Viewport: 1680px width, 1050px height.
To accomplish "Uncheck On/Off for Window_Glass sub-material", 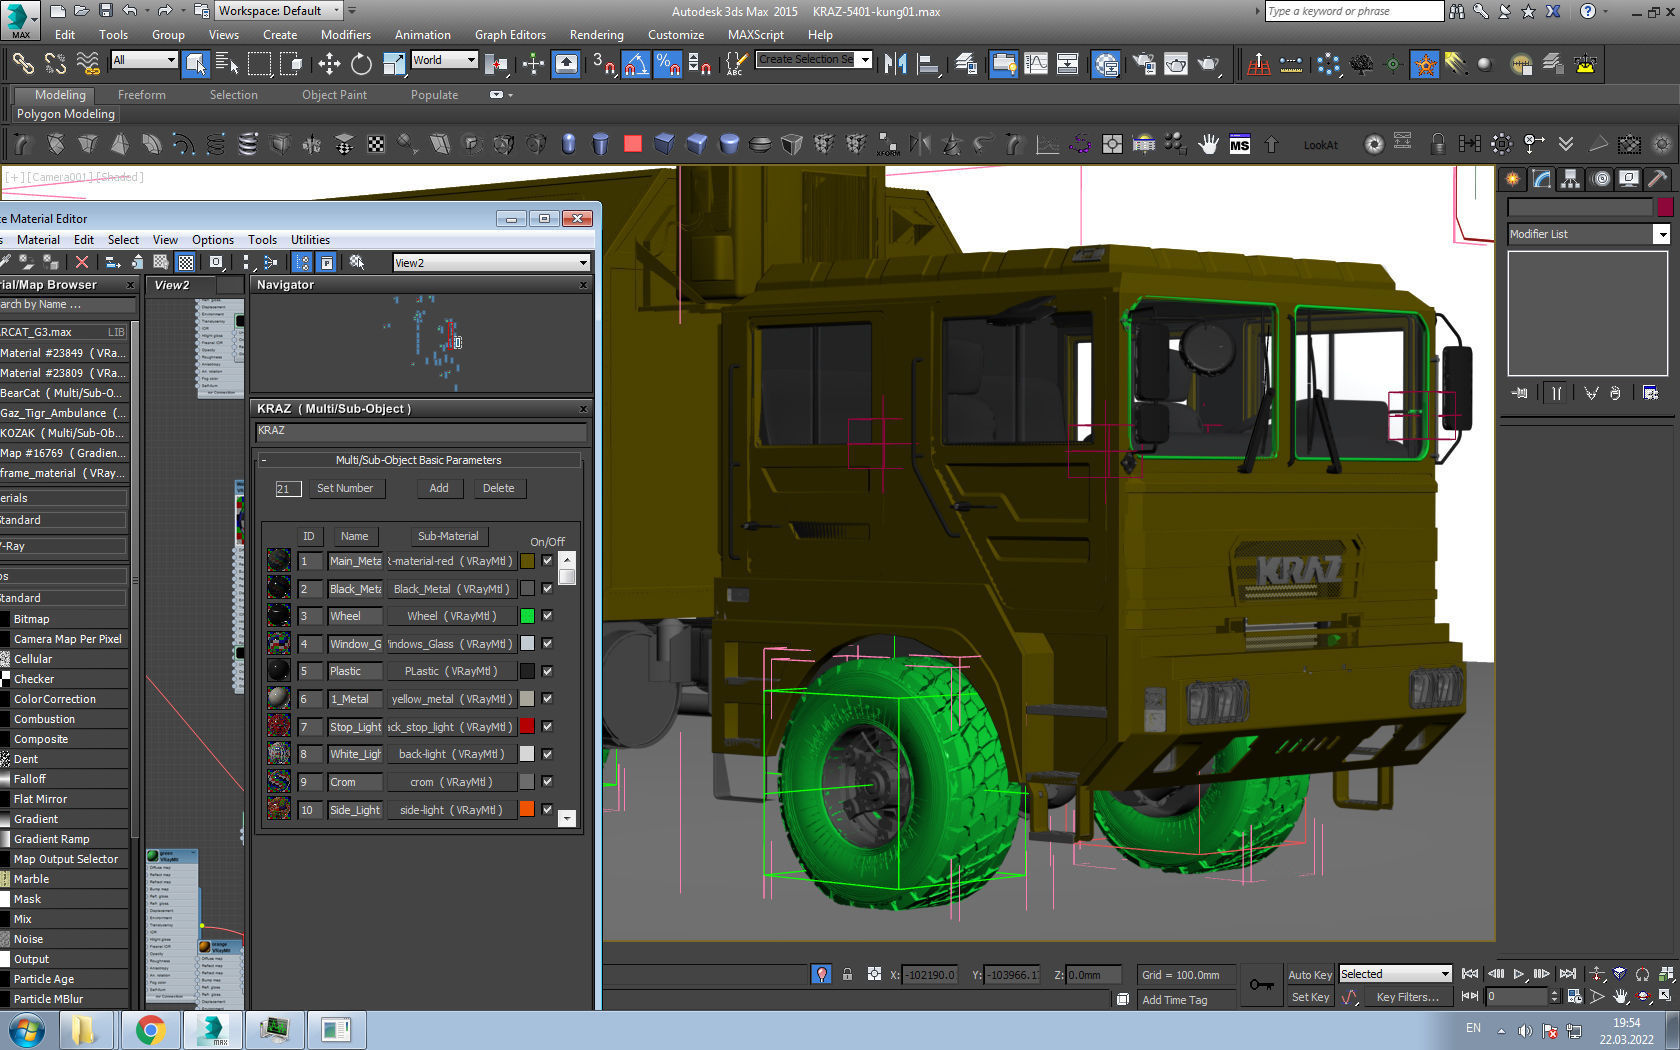I will coord(547,644).
